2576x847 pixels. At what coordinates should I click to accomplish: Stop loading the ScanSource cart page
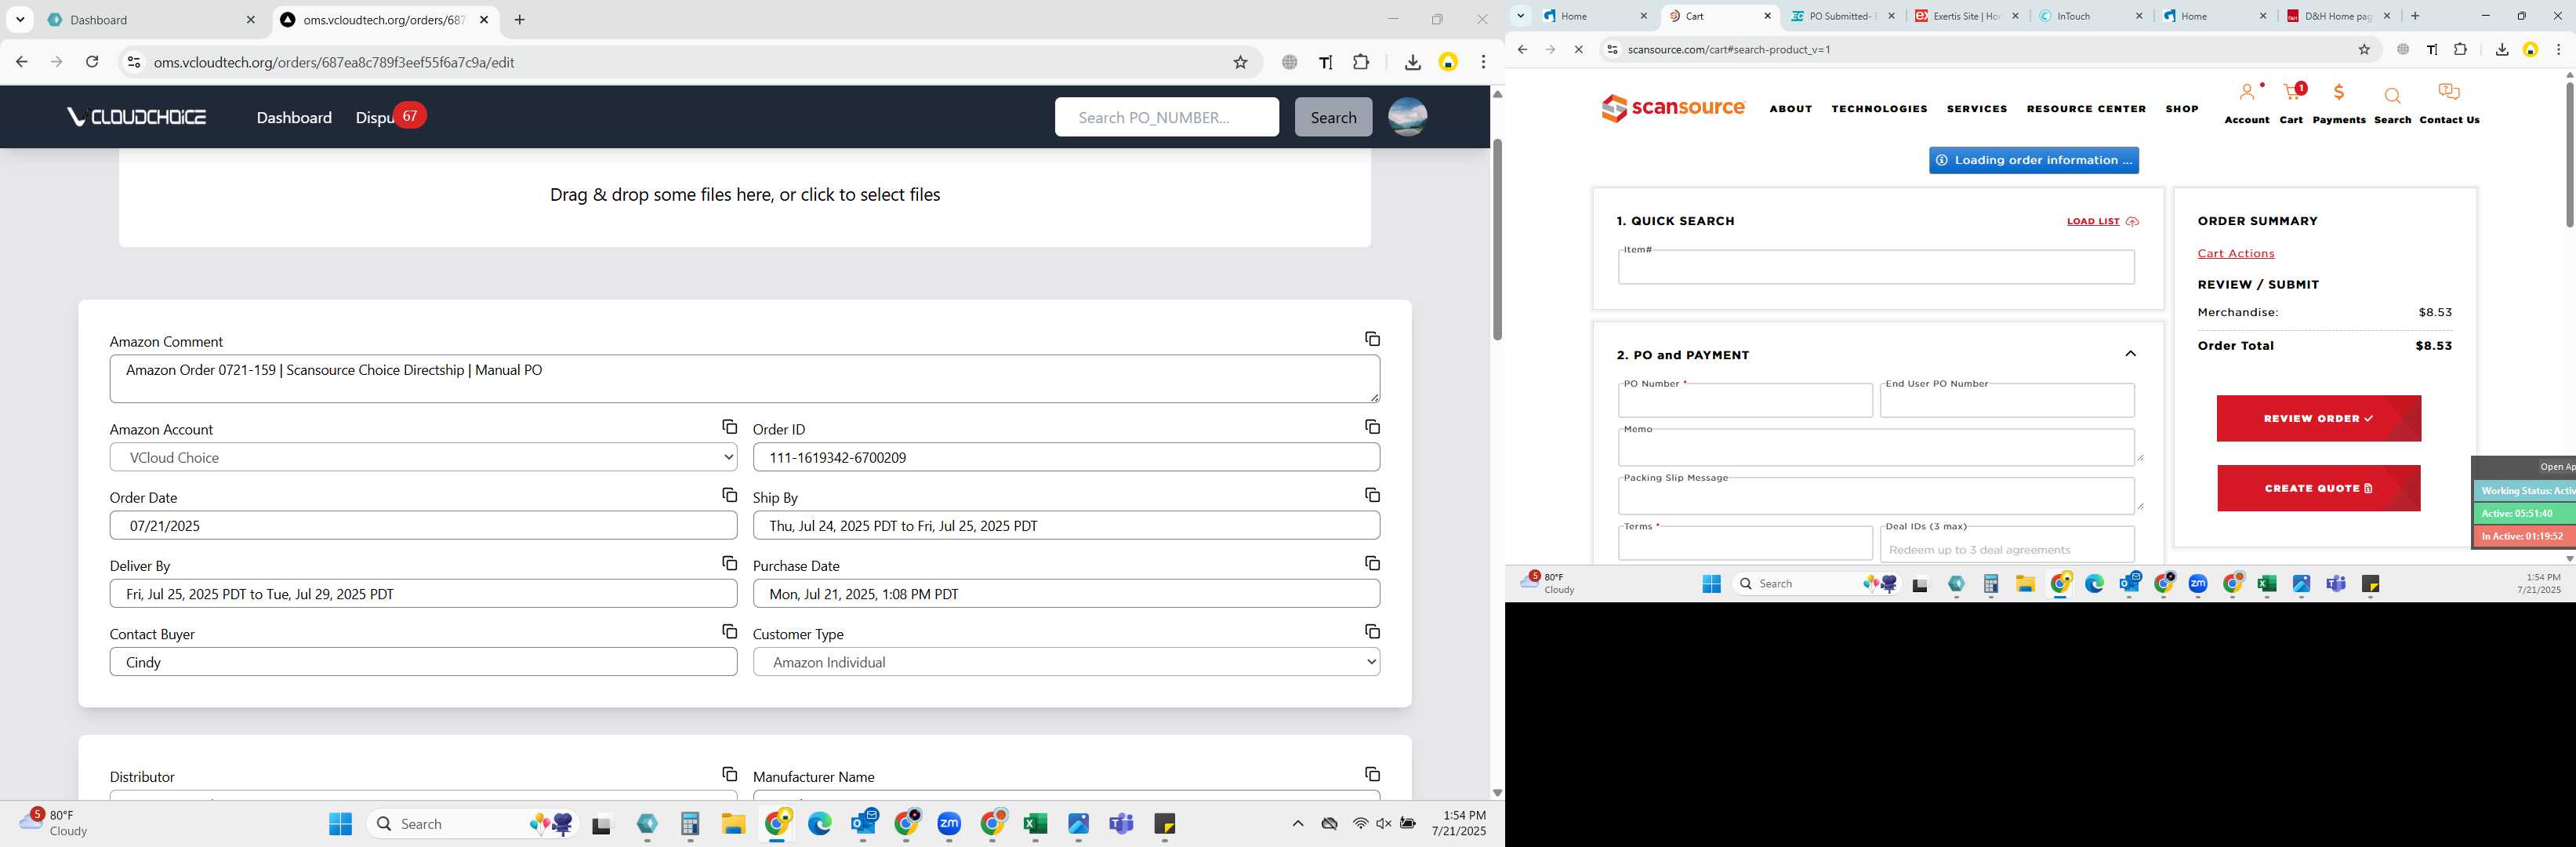point(1578,49)
